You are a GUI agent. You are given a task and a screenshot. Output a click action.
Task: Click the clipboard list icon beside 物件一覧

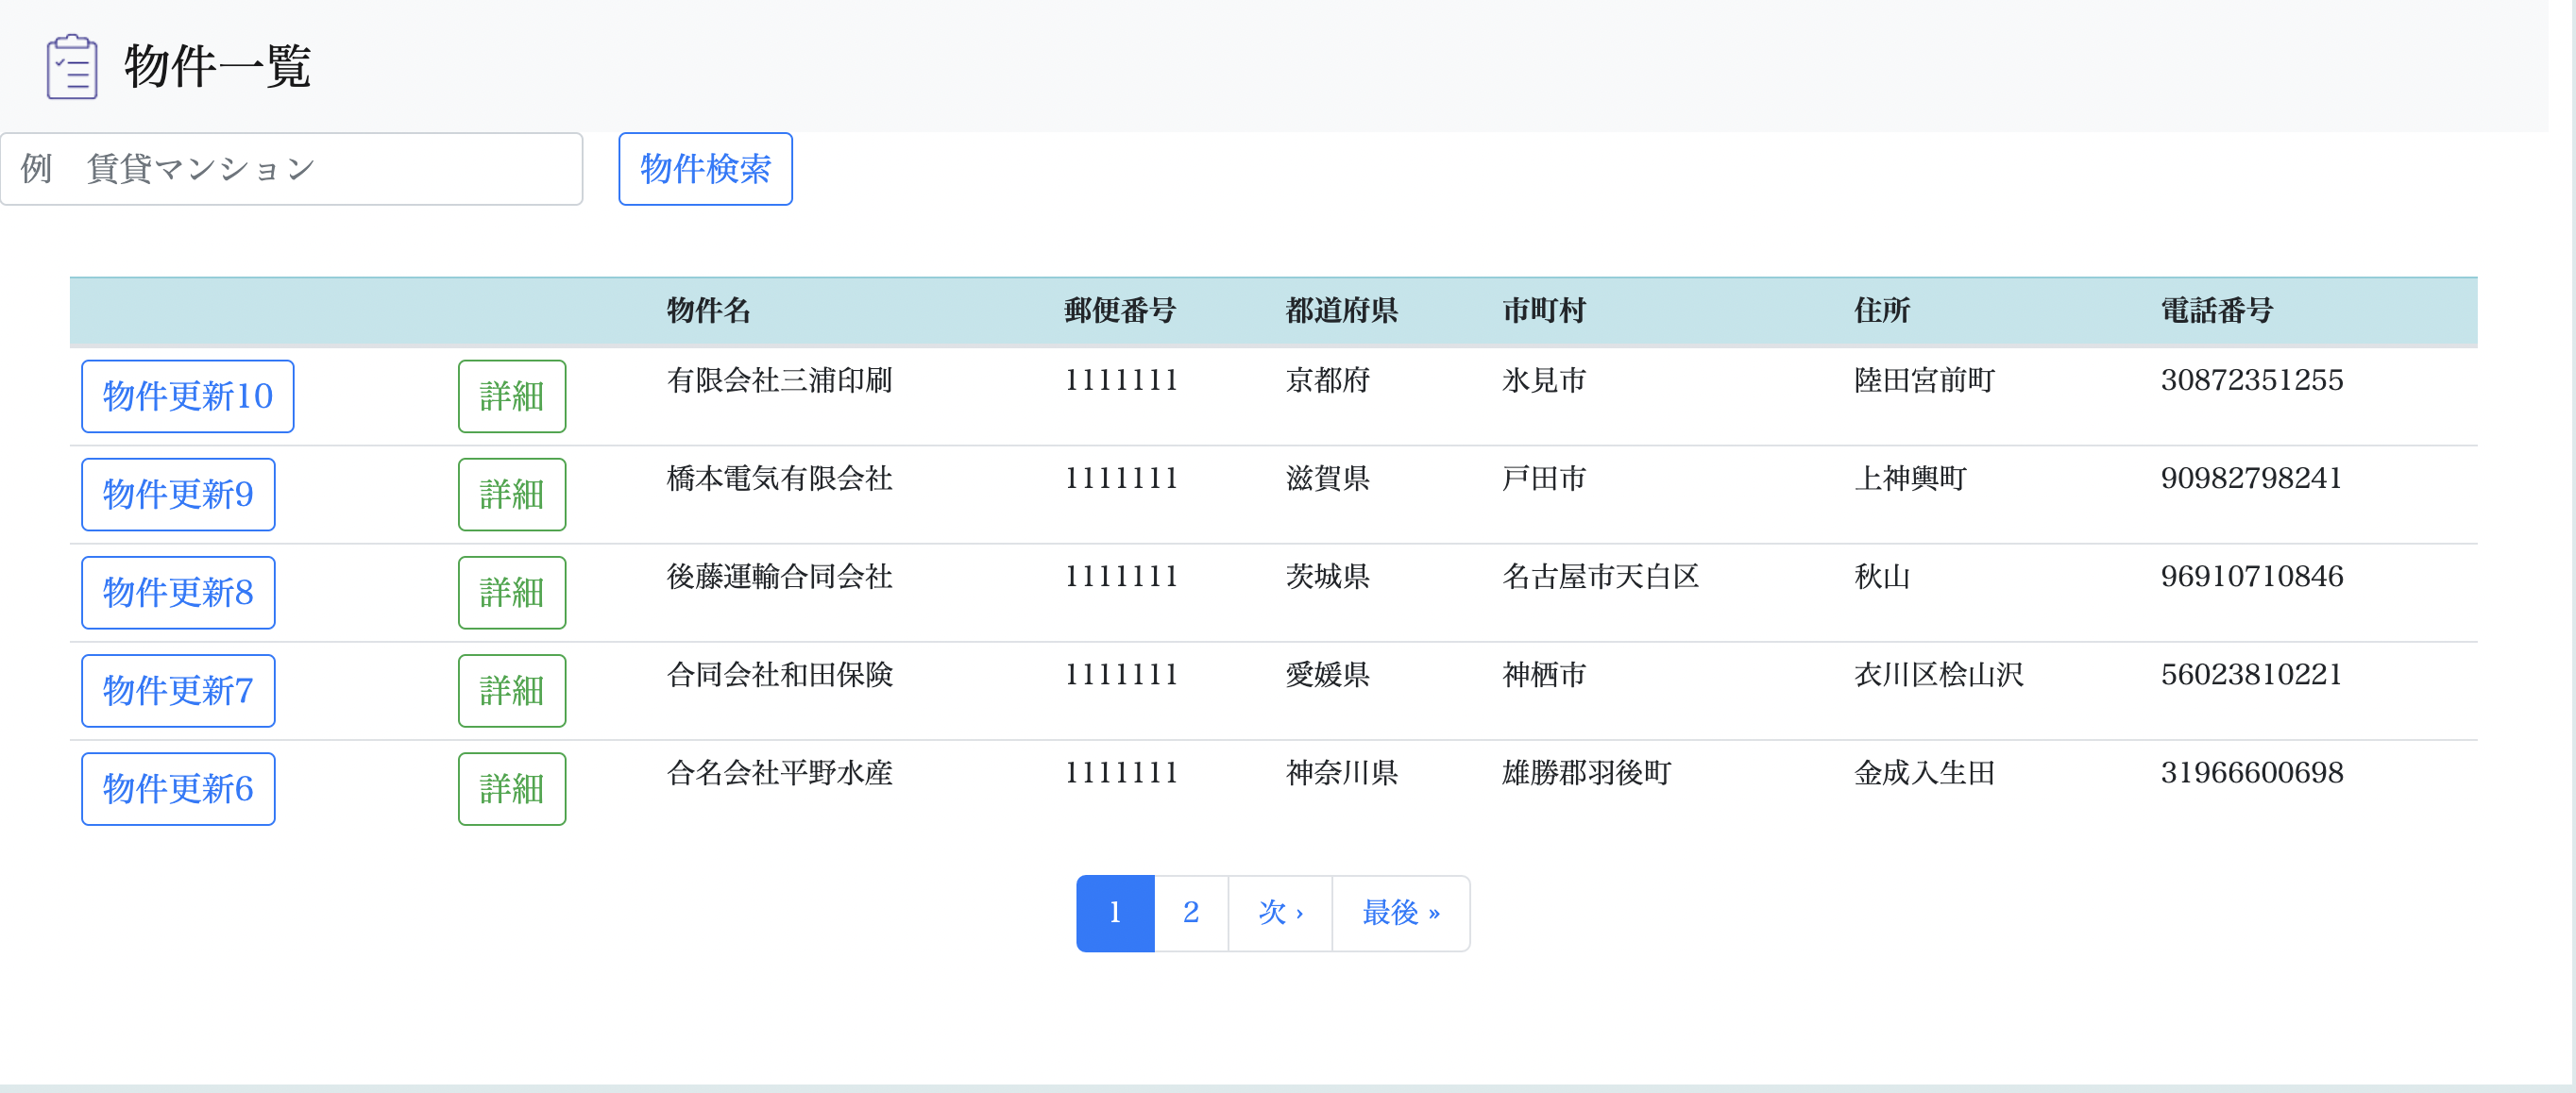(x=72, y=67)
